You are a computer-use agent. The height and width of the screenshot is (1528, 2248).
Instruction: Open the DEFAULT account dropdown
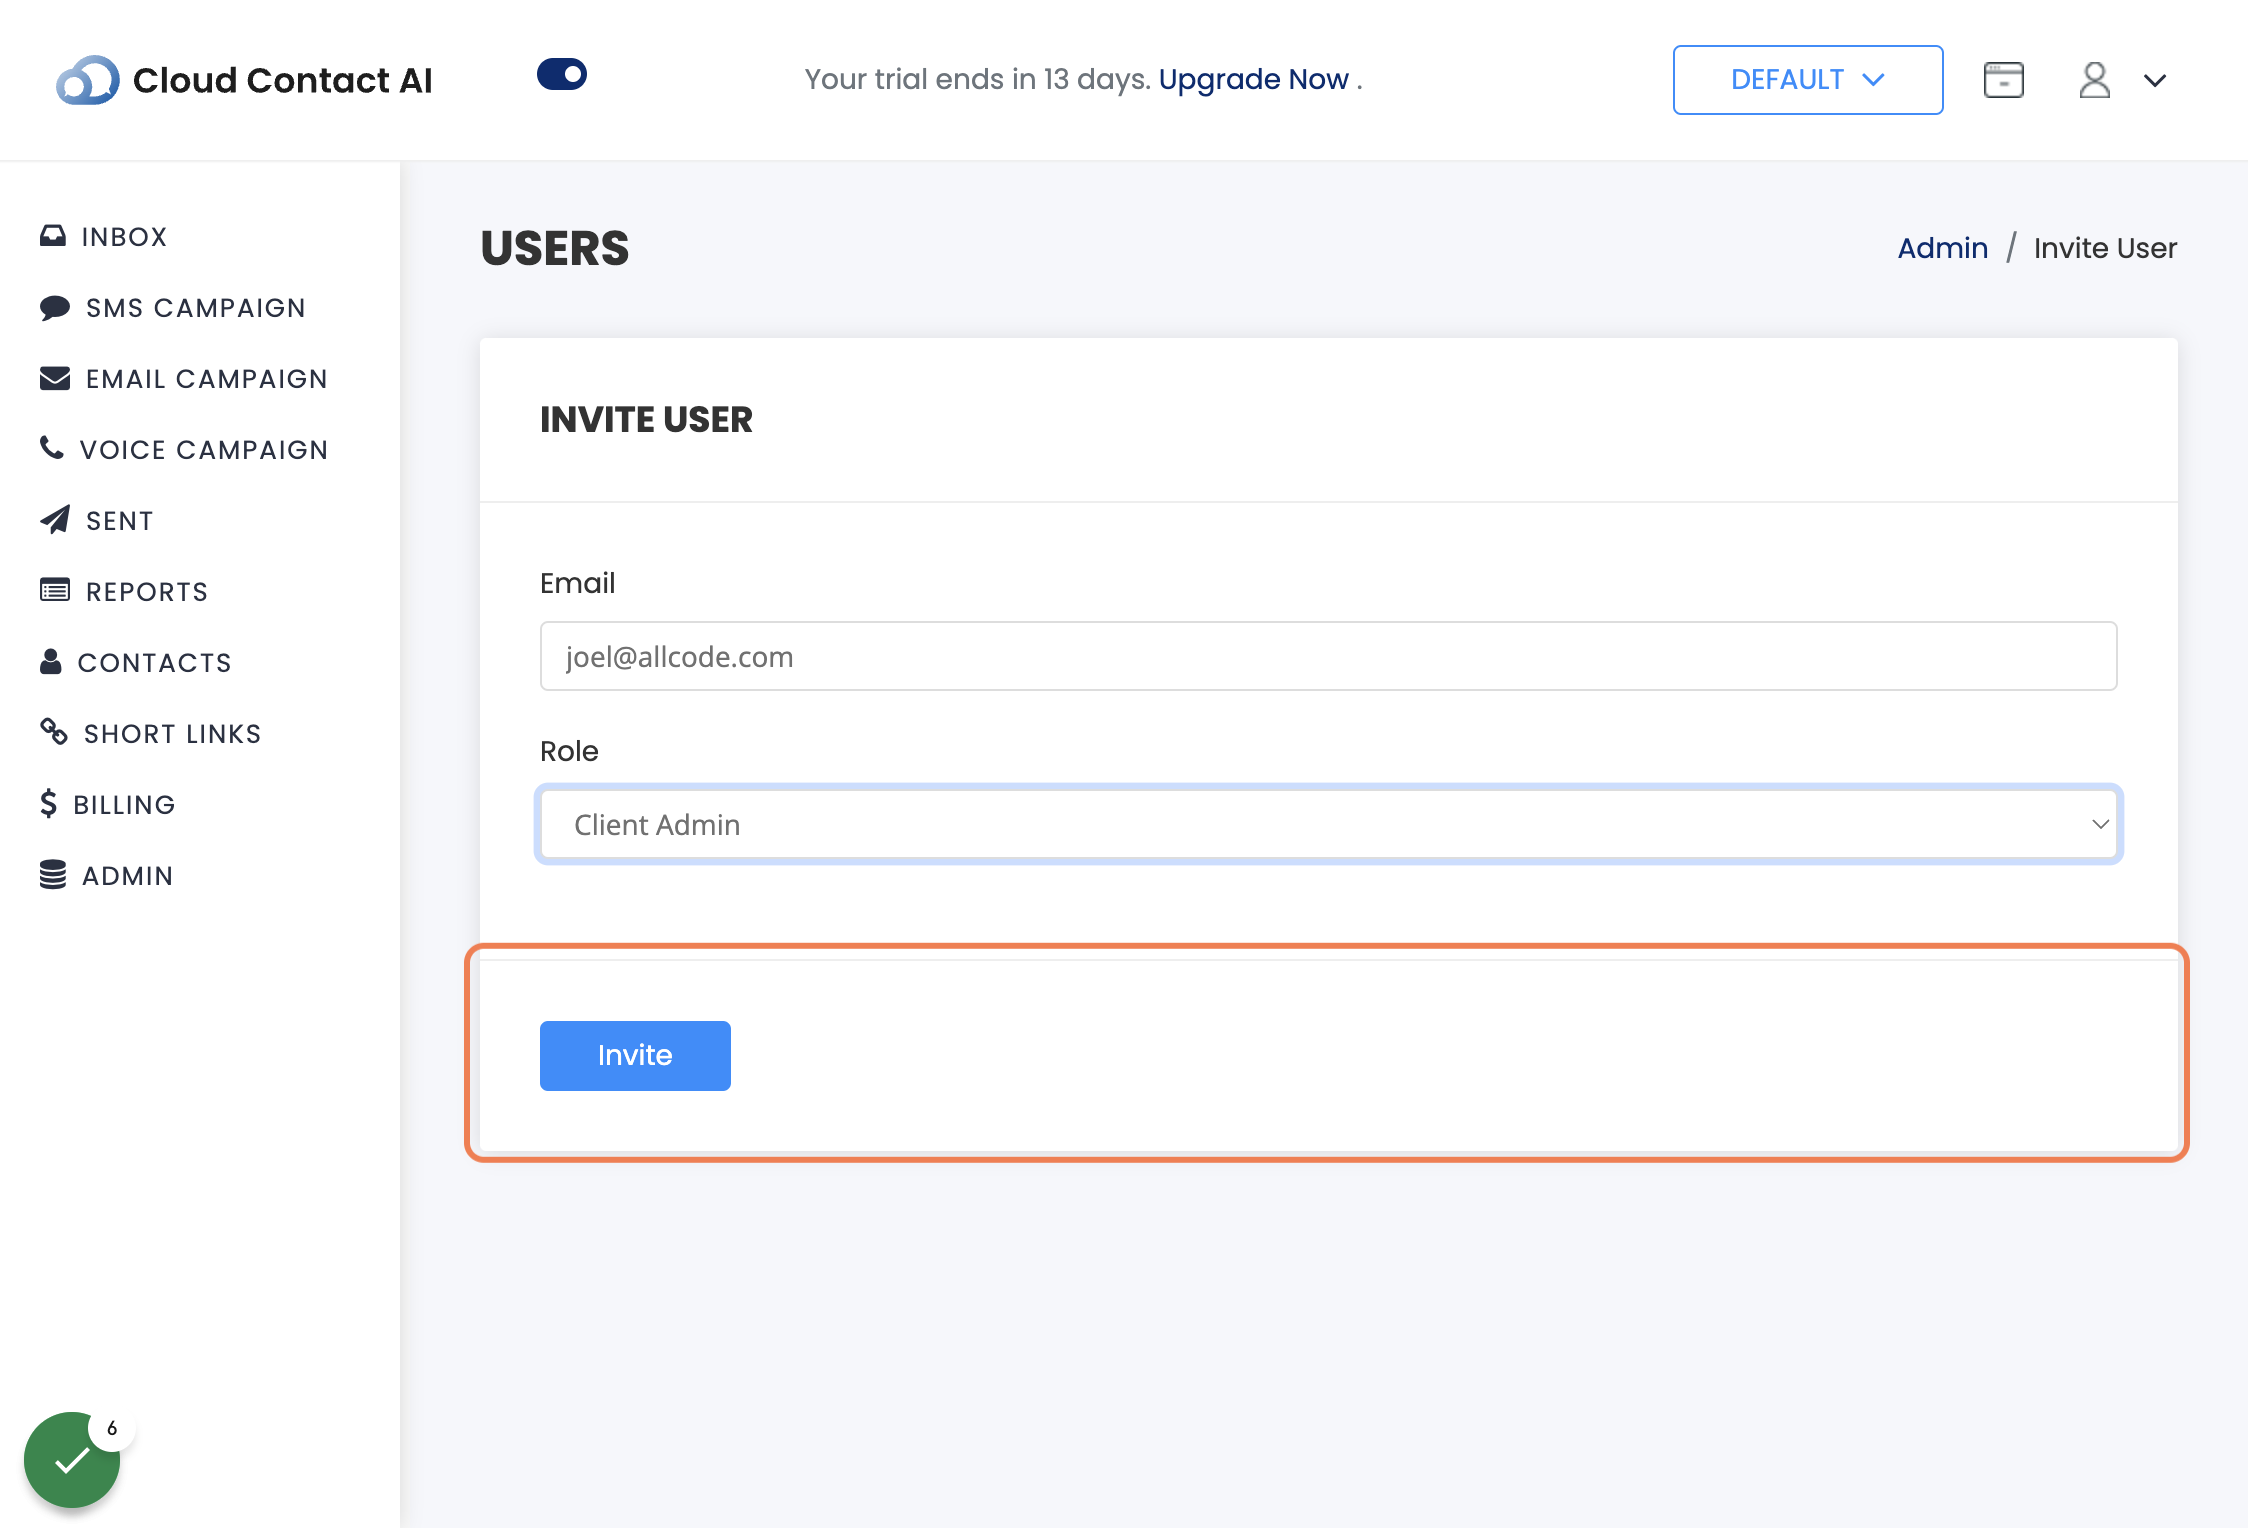[x=1808, y=80]
